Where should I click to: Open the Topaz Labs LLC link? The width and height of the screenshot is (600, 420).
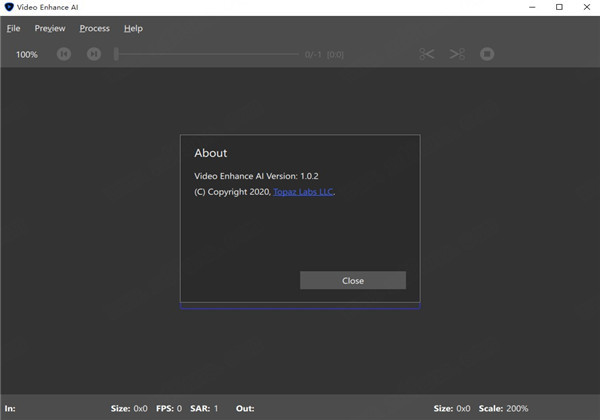click(x=303, y=192)
